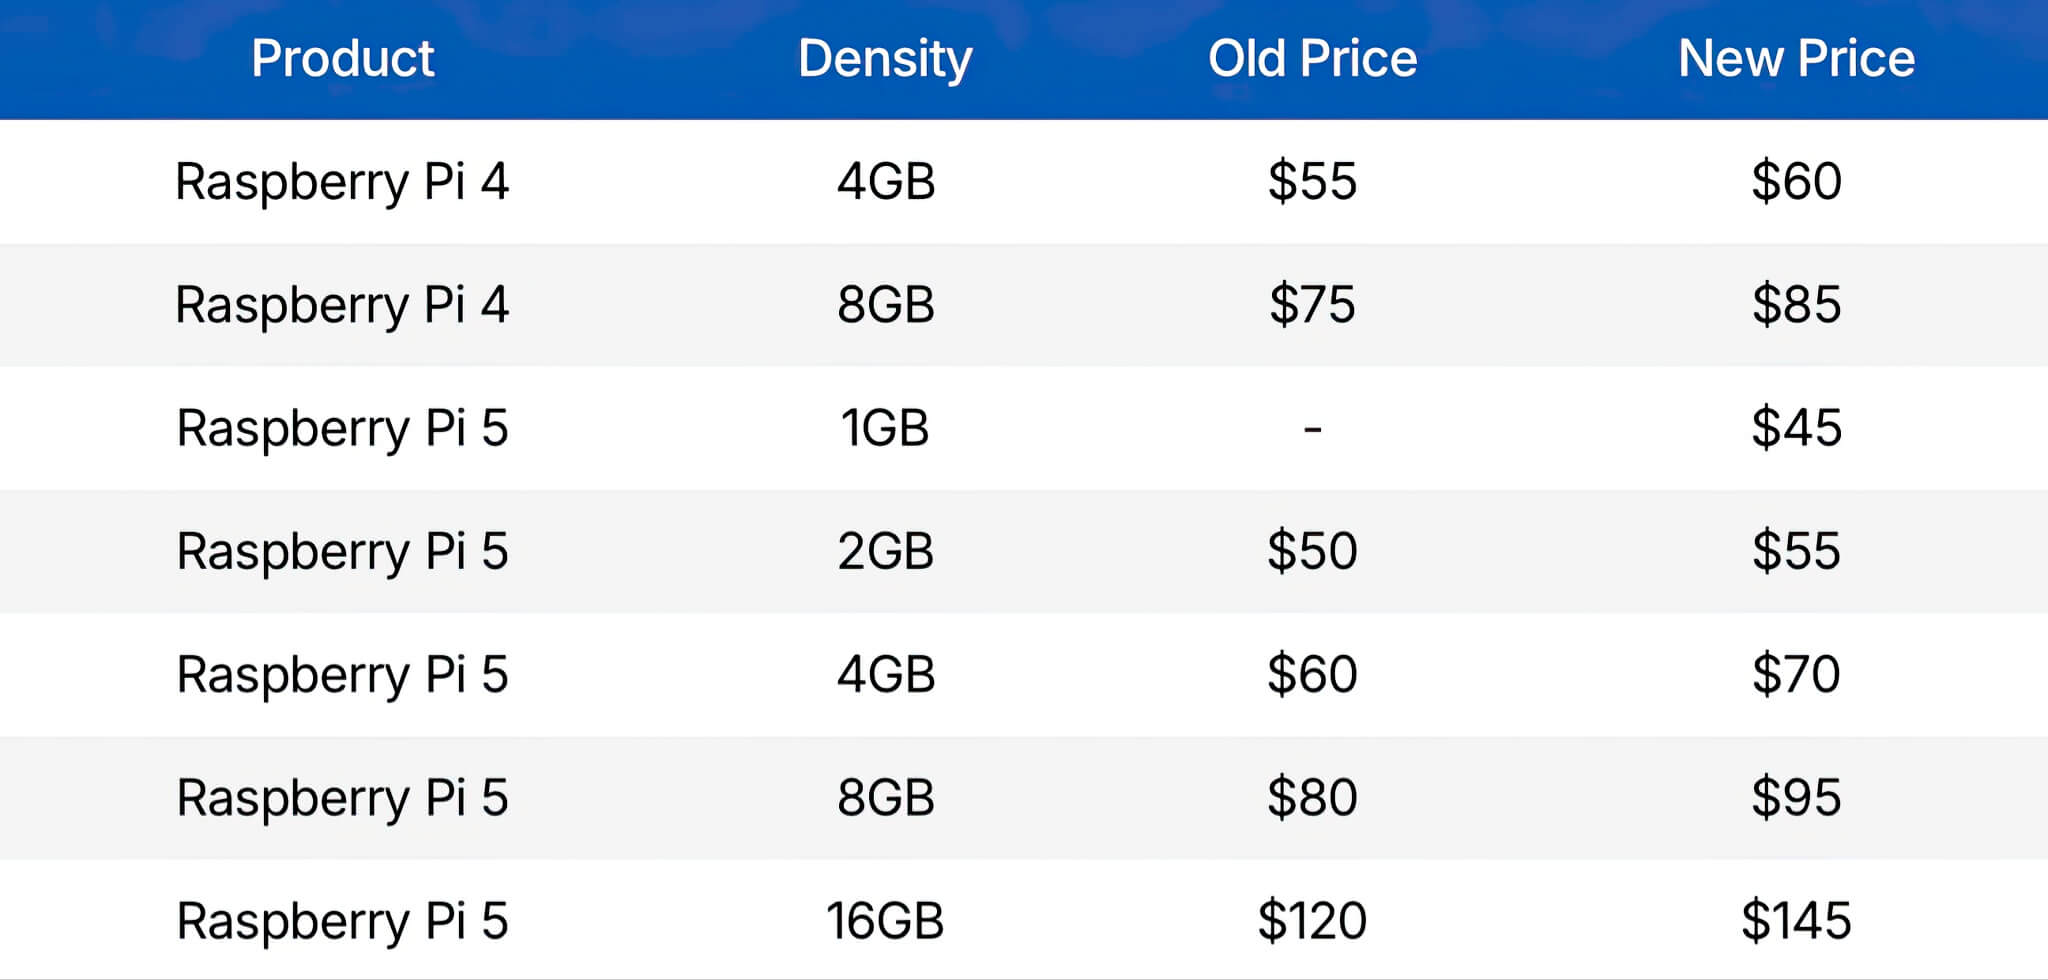Click the Density column header
The height and width of the screenshot is (980, 2048).
point(885,58)
